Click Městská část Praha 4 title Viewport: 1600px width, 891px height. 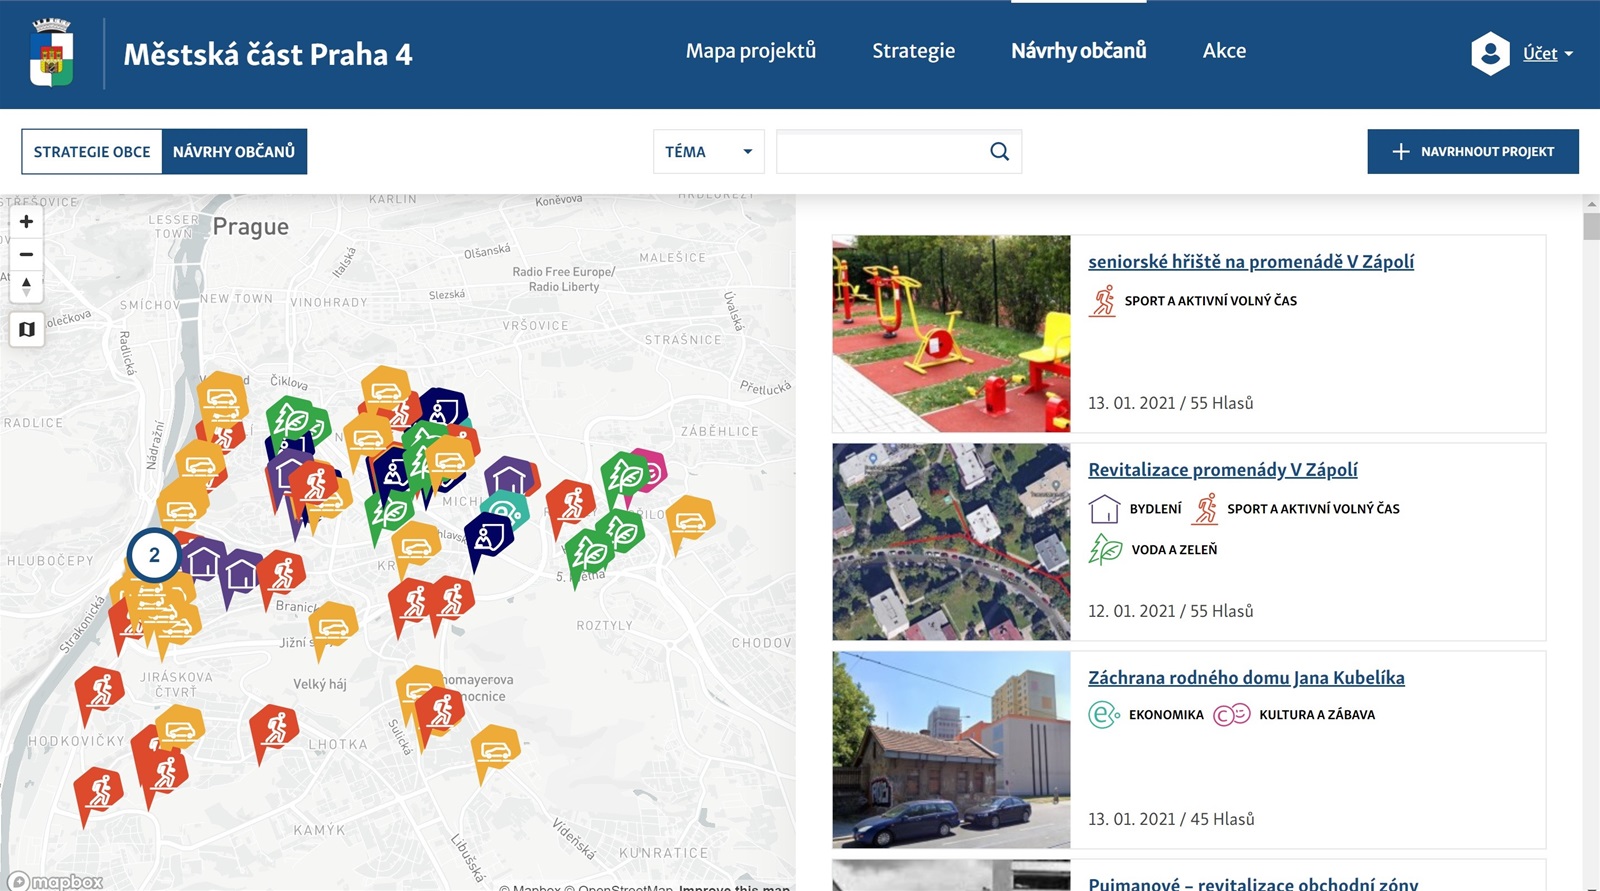pos(268,54)
